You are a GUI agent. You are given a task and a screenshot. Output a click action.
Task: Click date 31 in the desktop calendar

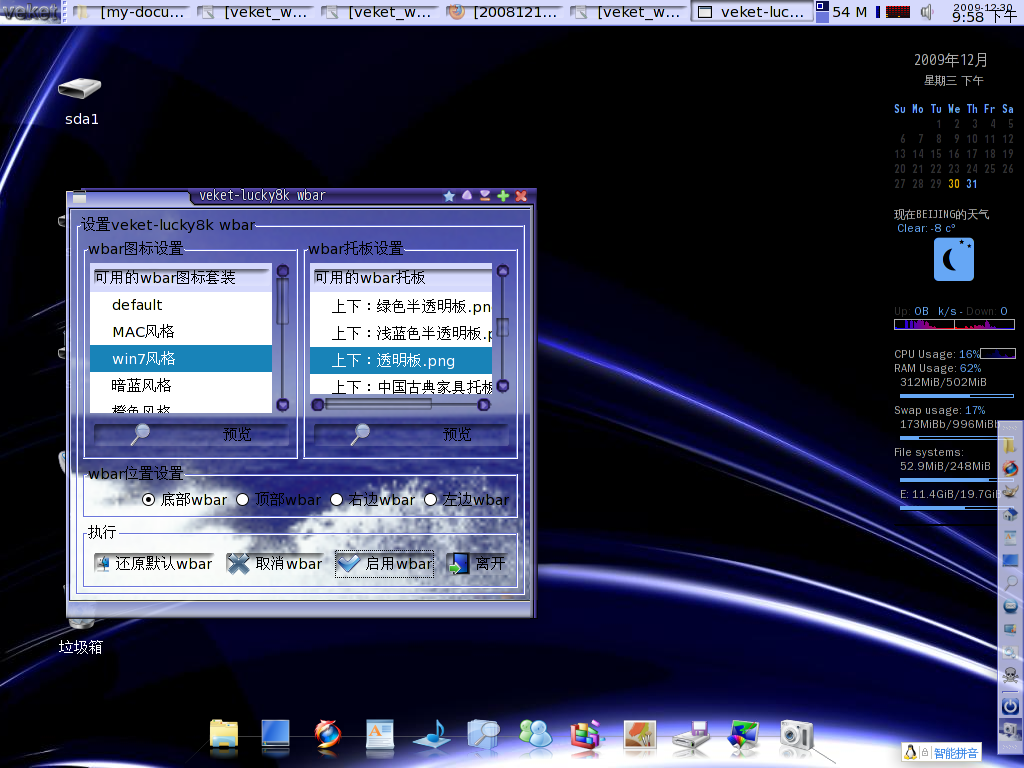coord(972,184)
